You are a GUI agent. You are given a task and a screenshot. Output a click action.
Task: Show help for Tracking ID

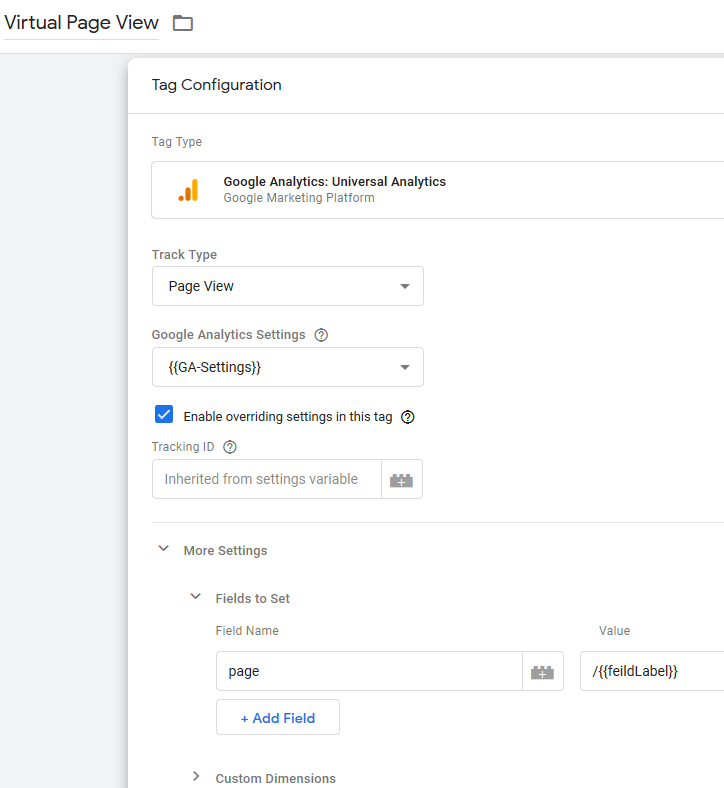point(230,447)
